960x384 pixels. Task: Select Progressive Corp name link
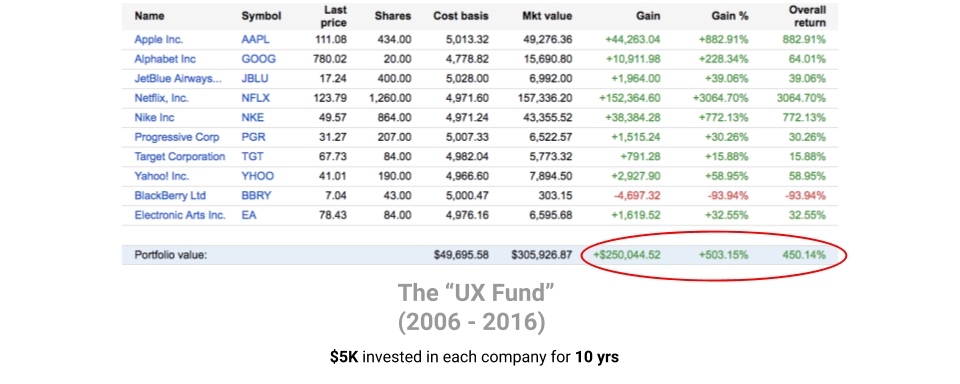177,137
